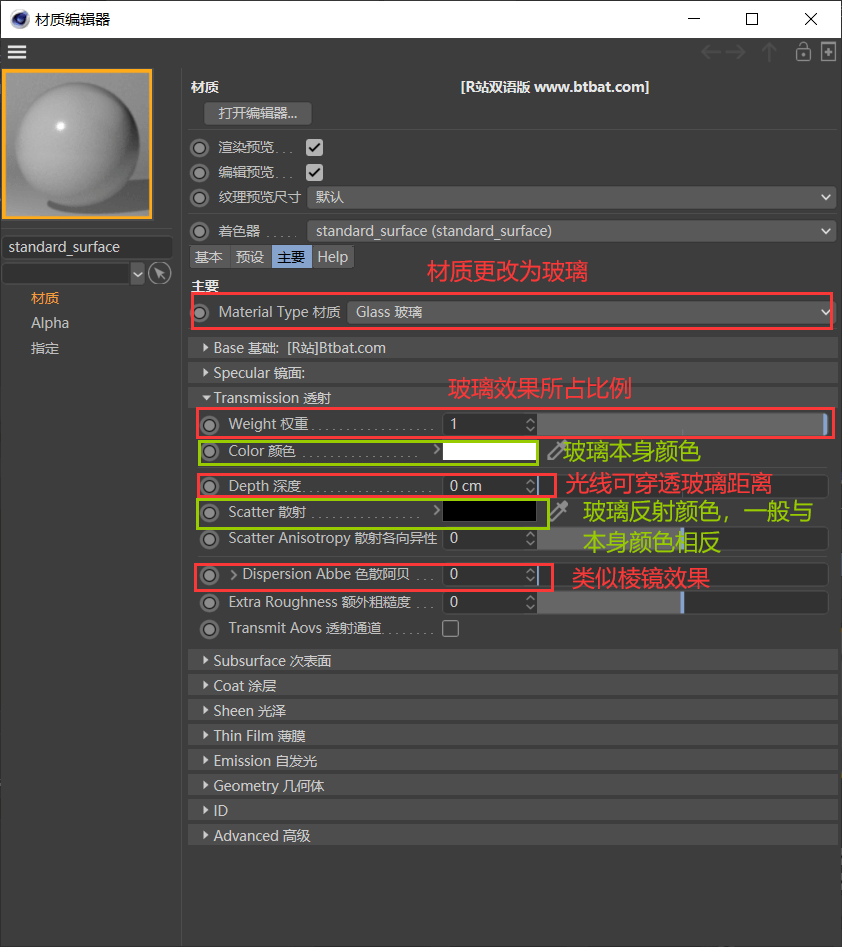
Task: Click the white Color 颜色 swatch
Action: (x=489, y=452)
